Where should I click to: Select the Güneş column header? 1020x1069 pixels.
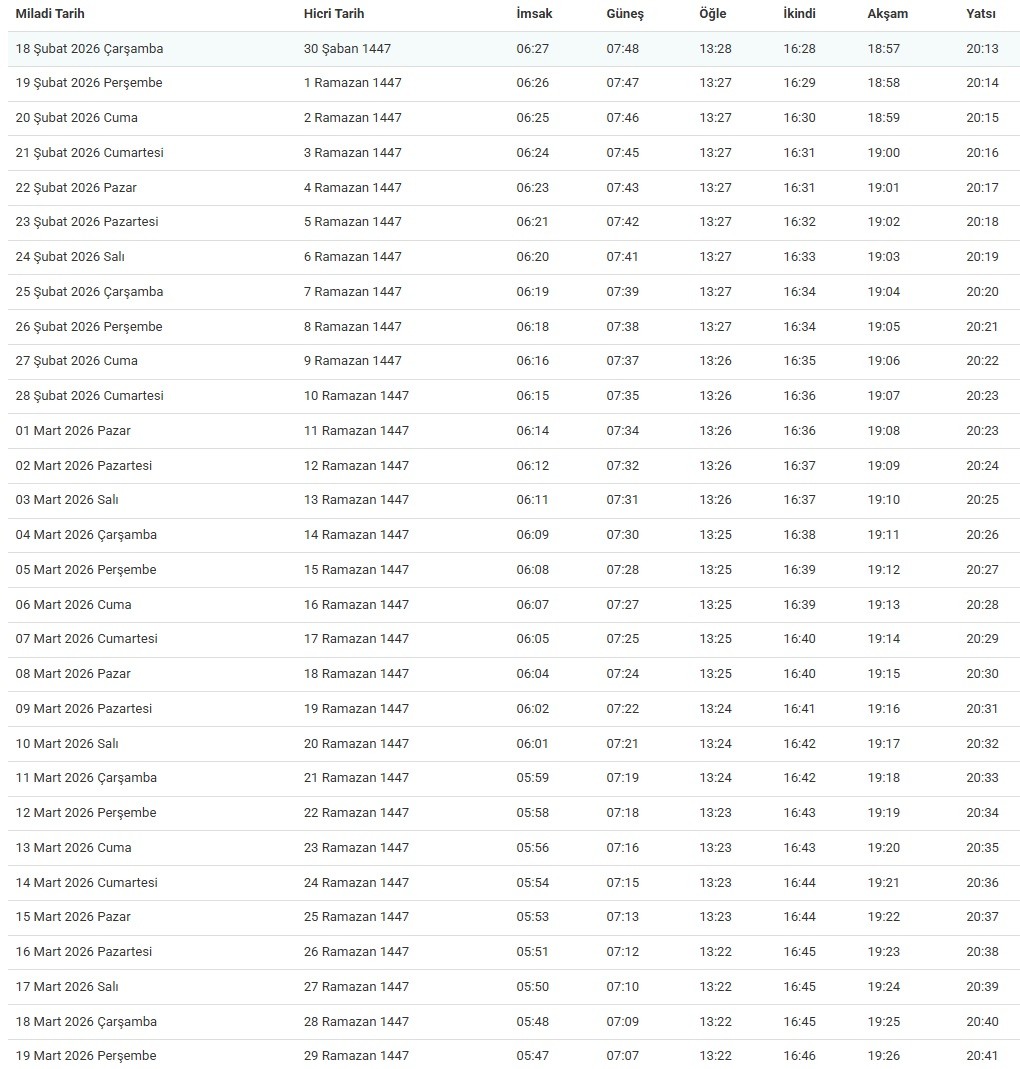625,14
